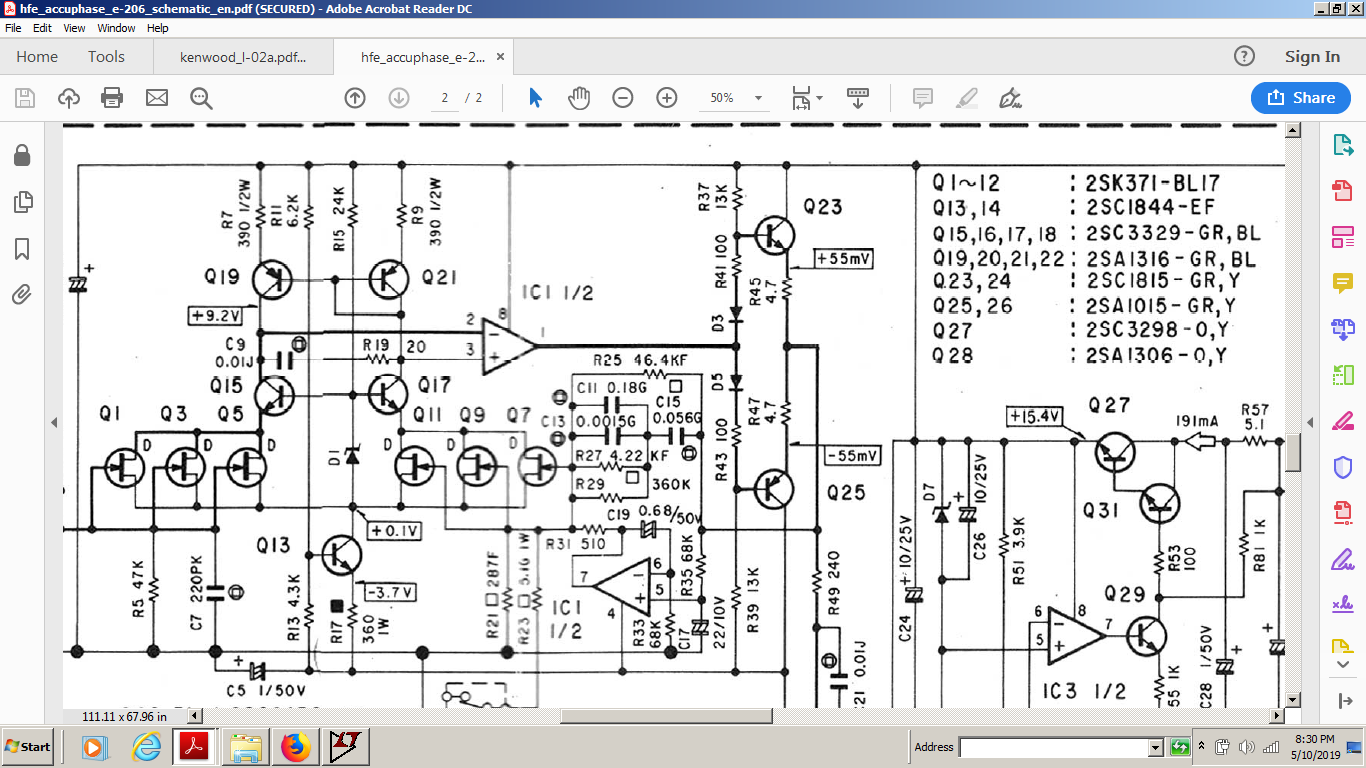This screenshot has height=768, width=1366.
Task: Click the Sign document fountain pen icon
Action: pos(1010,98)
